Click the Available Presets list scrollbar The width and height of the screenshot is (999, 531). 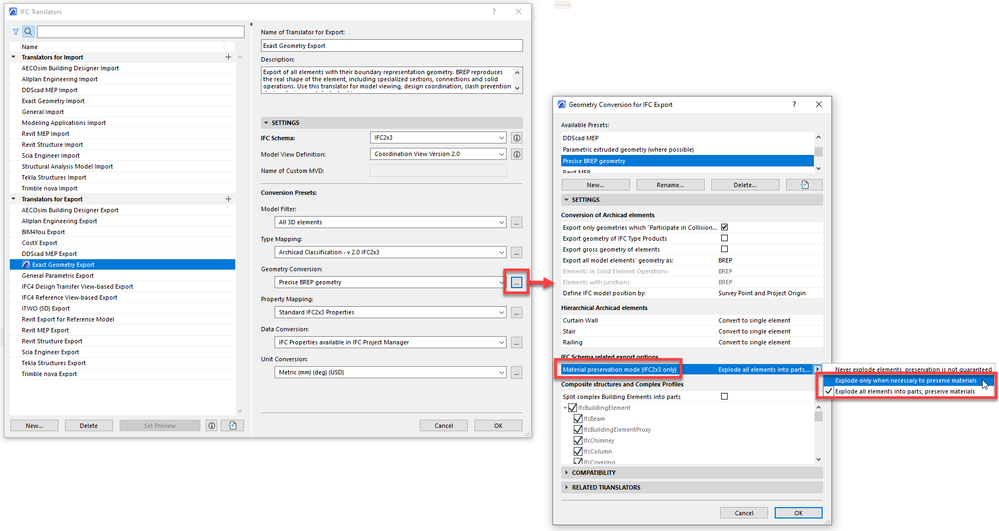pyautogui.click(x=819, y=153)
